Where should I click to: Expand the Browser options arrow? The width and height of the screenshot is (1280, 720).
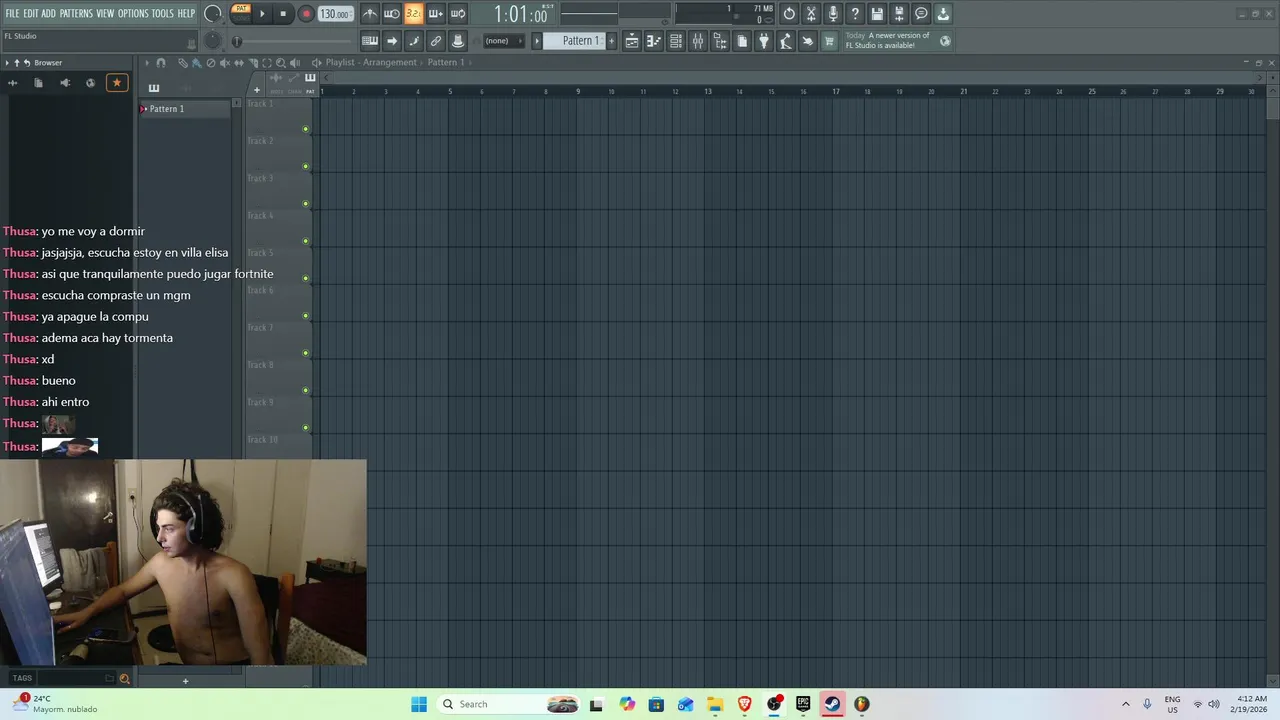7,63
